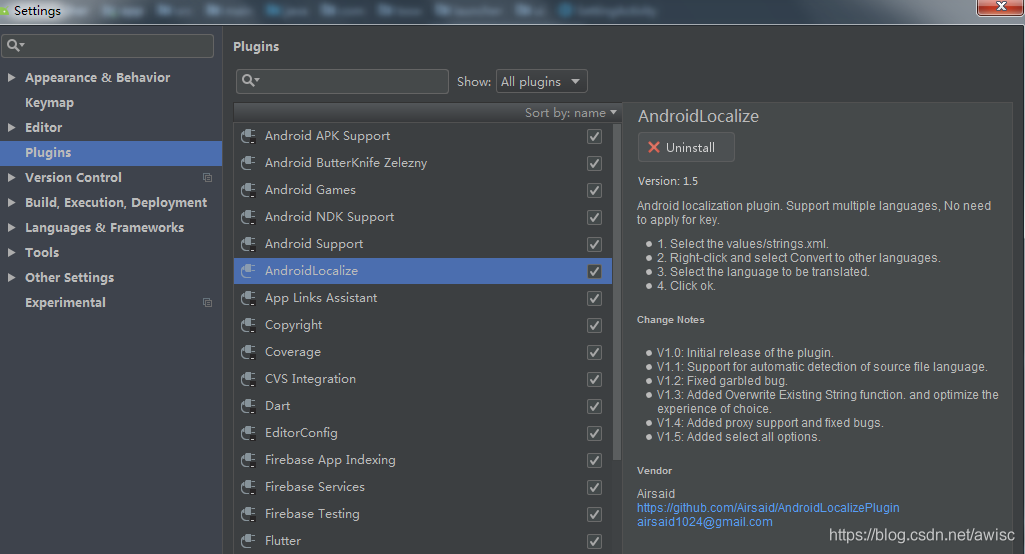Click the Firebase Services plugin icon
Viewport: 1025px width, 554px height.
(x=248, y=487)
